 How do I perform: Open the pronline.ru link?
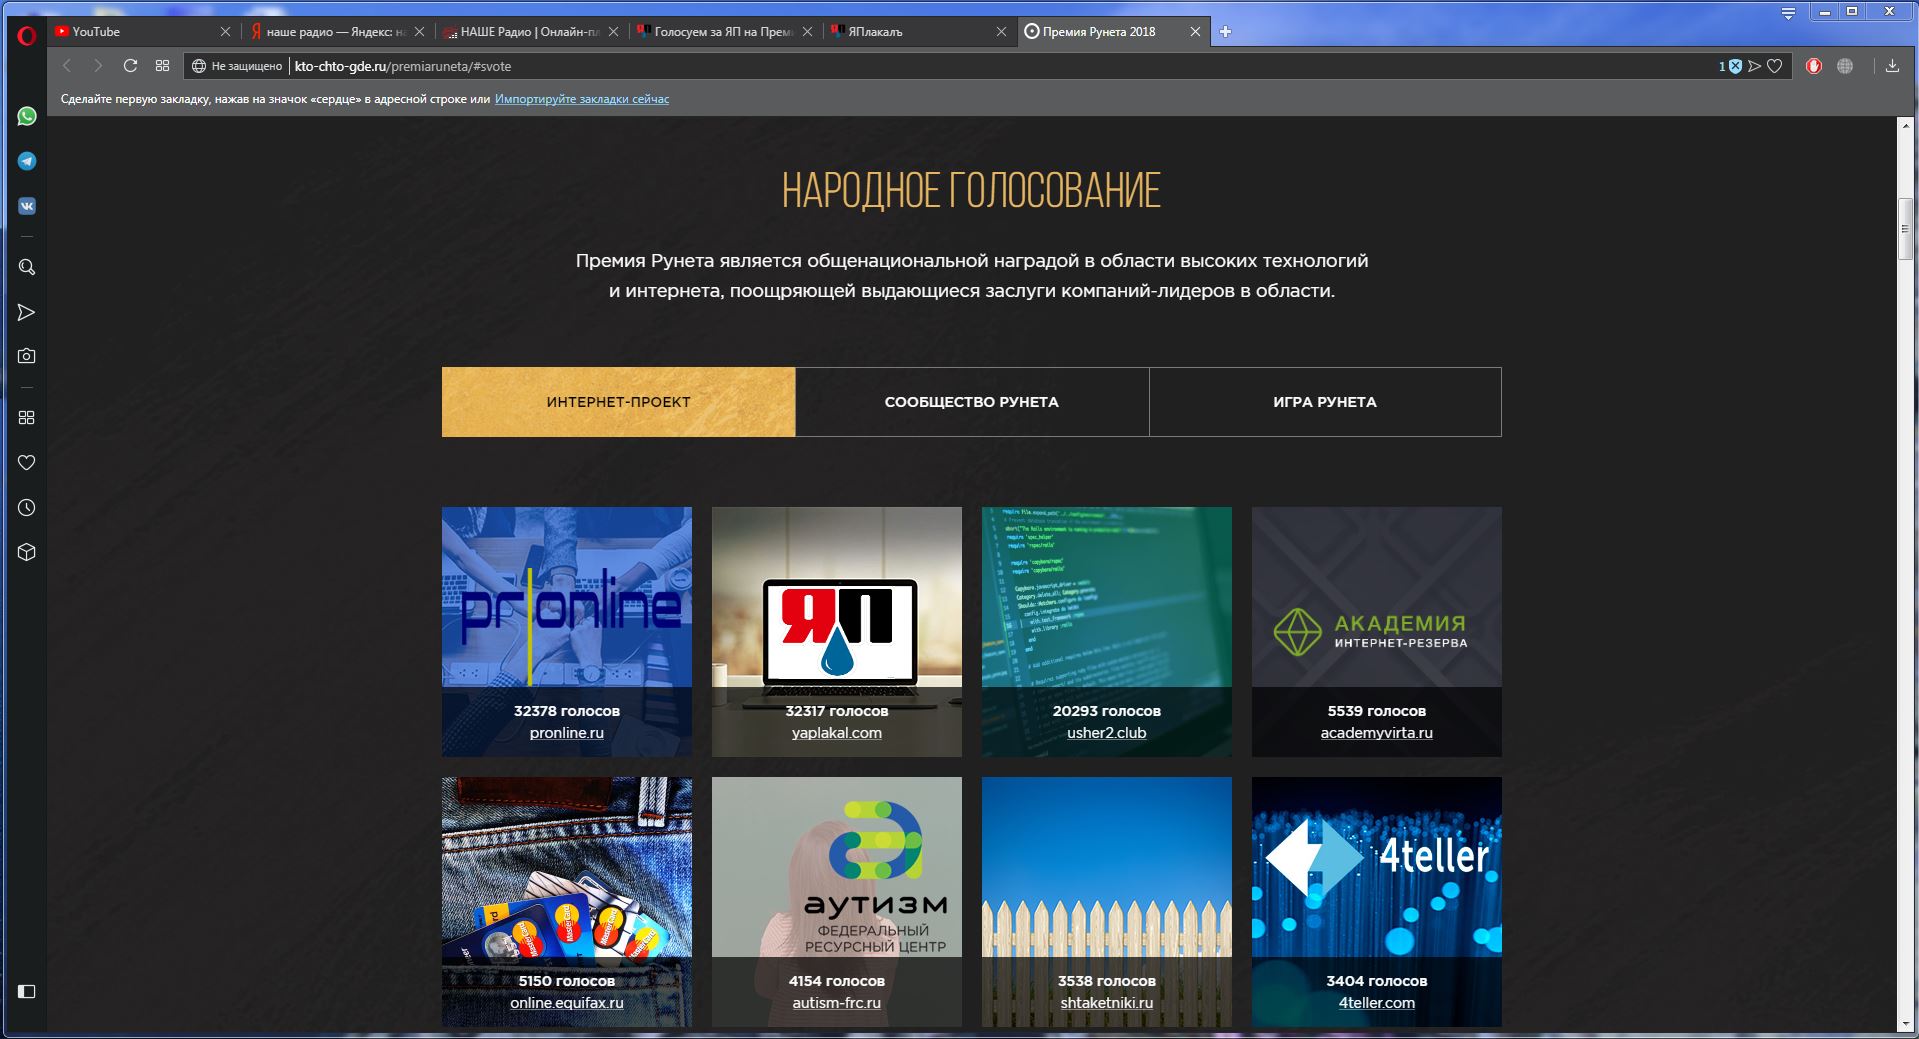point(567,733)
